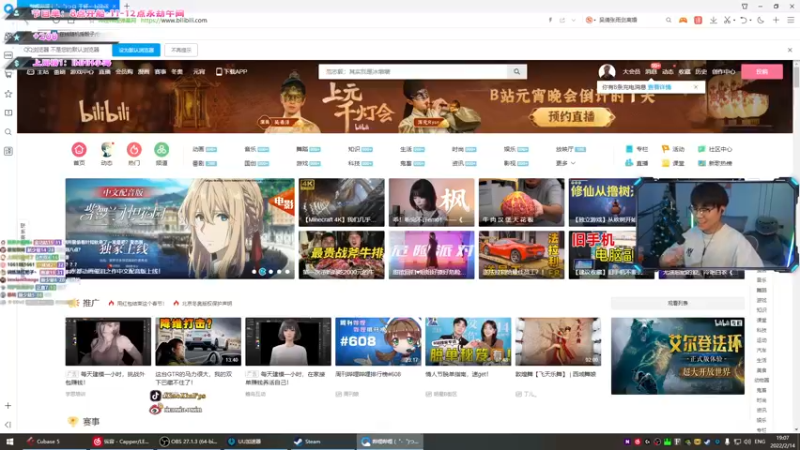
Task: Open the 活动 activity flag icon
Action: pyautogui.click(x=665, y=149)
